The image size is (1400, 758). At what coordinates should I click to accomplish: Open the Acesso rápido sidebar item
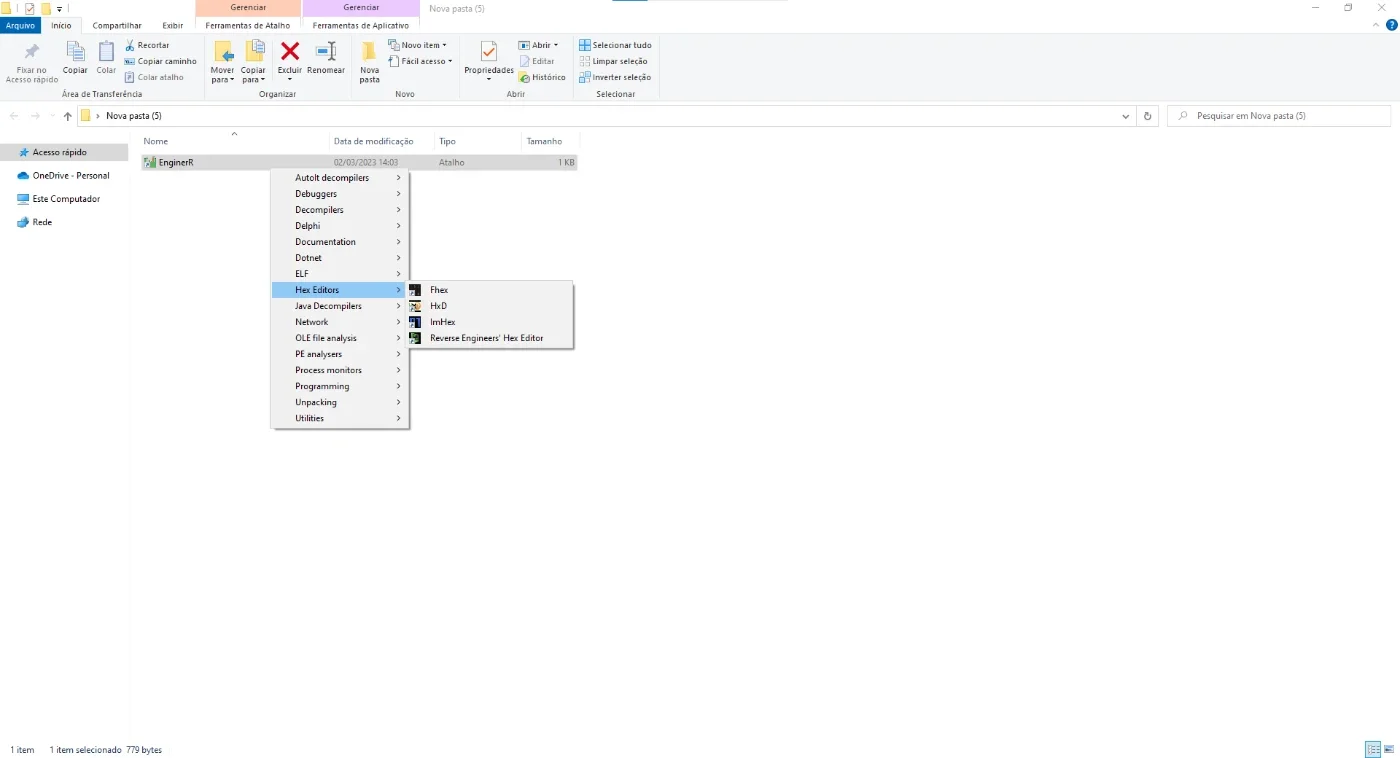(59, 152)
